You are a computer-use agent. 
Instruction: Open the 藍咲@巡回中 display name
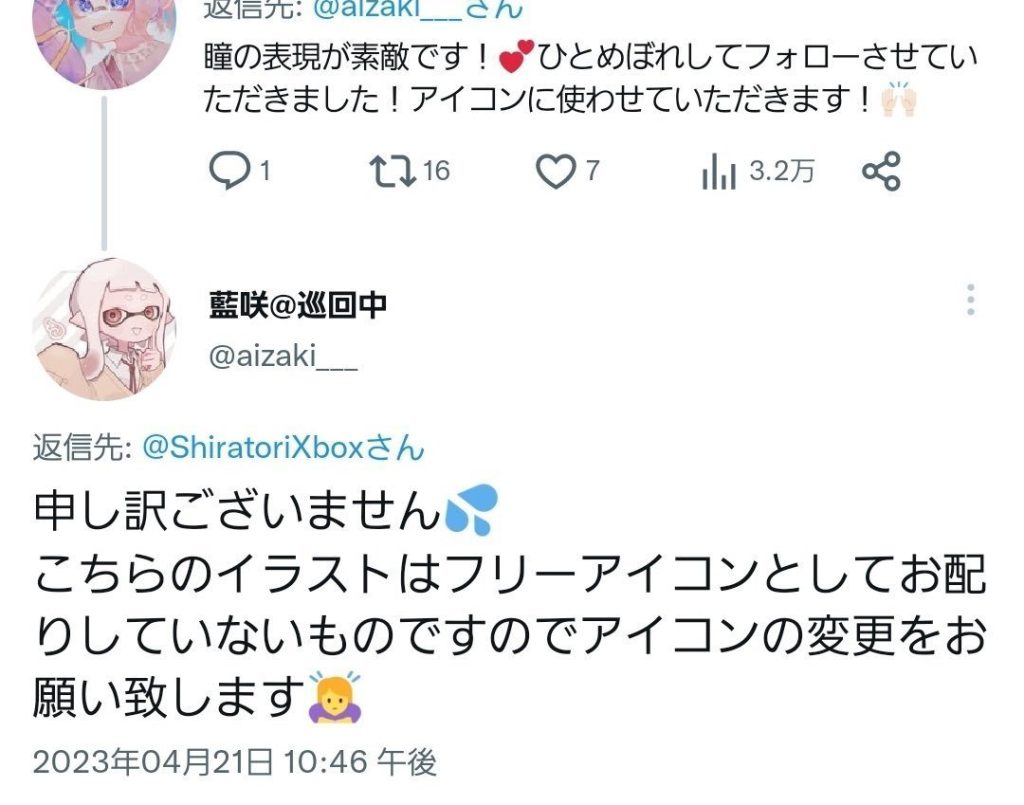tap(298, 306)
